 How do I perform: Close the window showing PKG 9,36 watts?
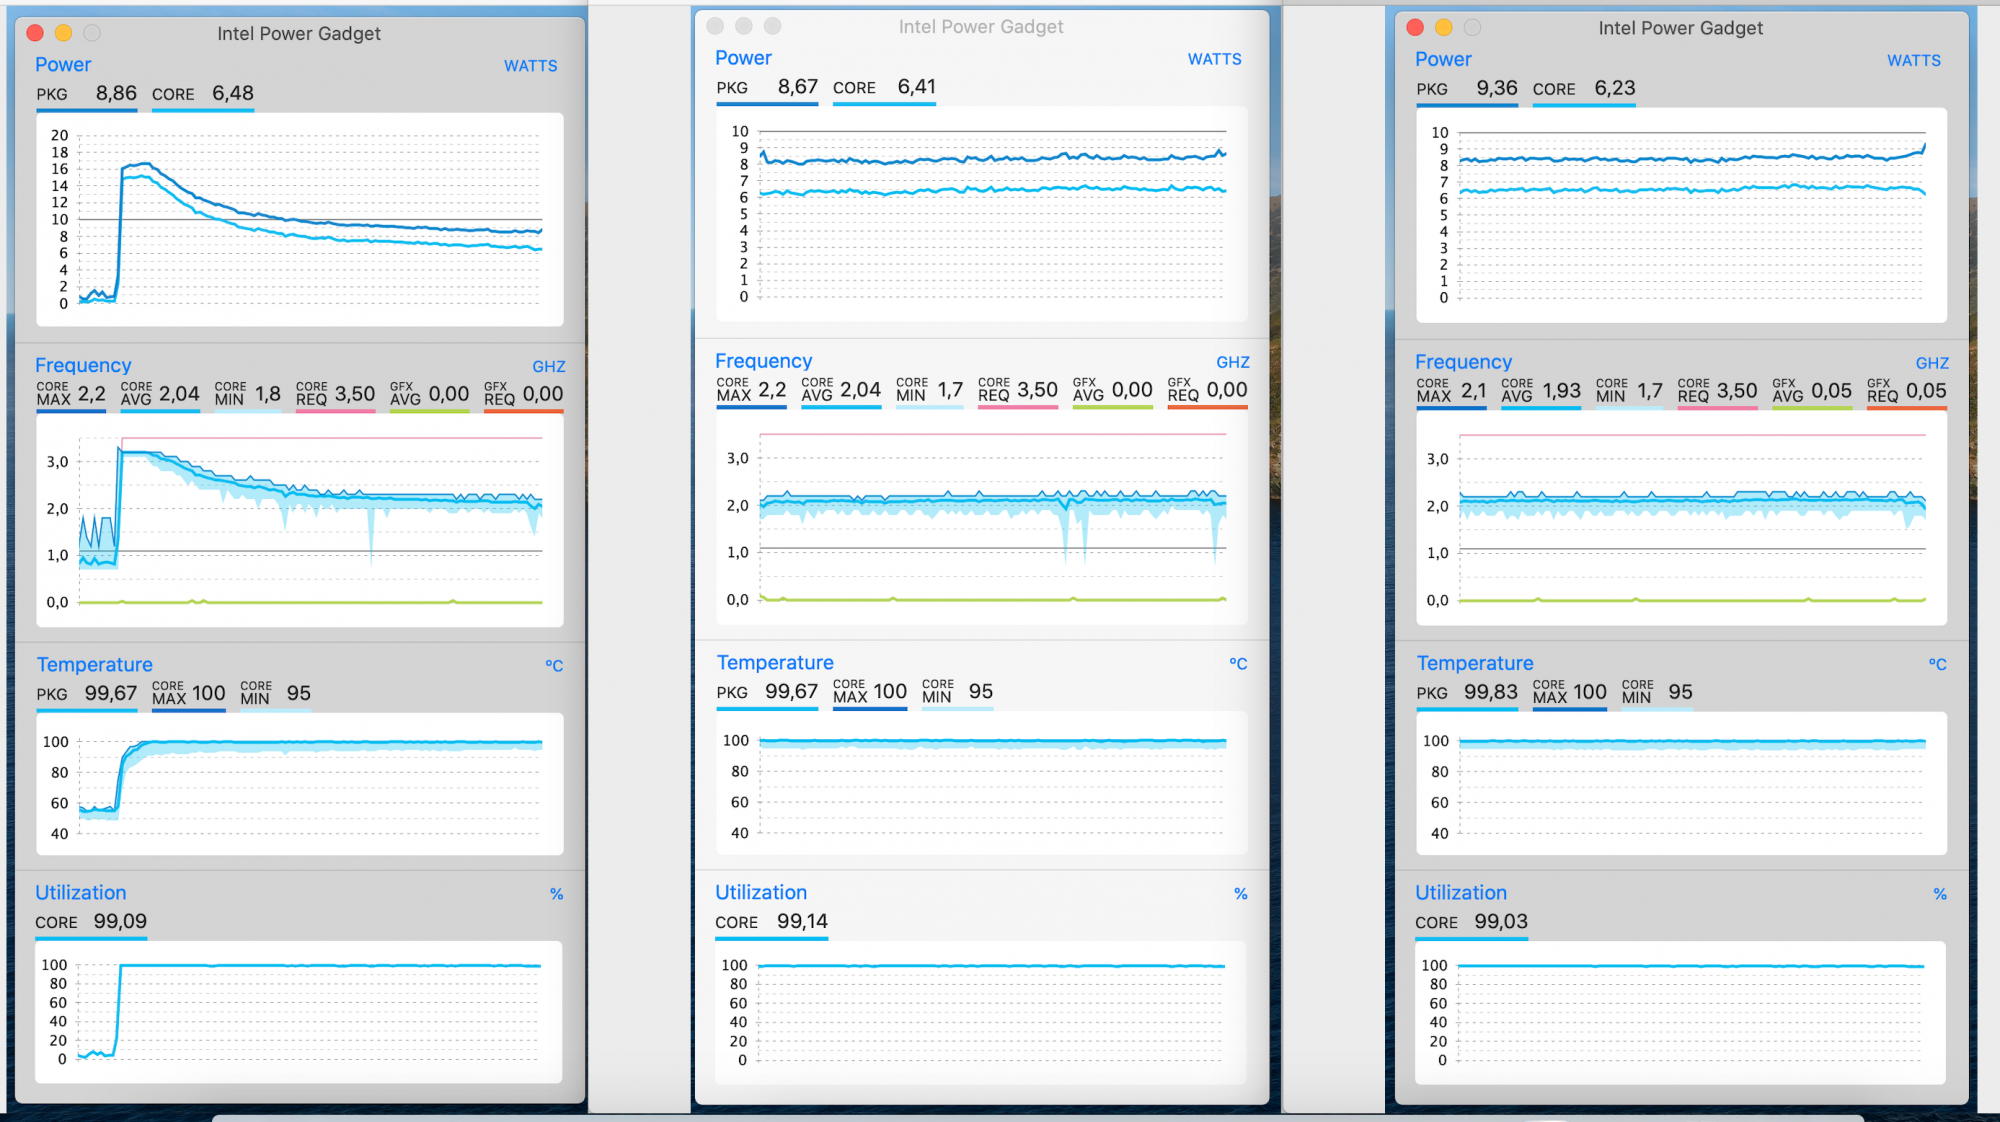[x=1415, y=28]
